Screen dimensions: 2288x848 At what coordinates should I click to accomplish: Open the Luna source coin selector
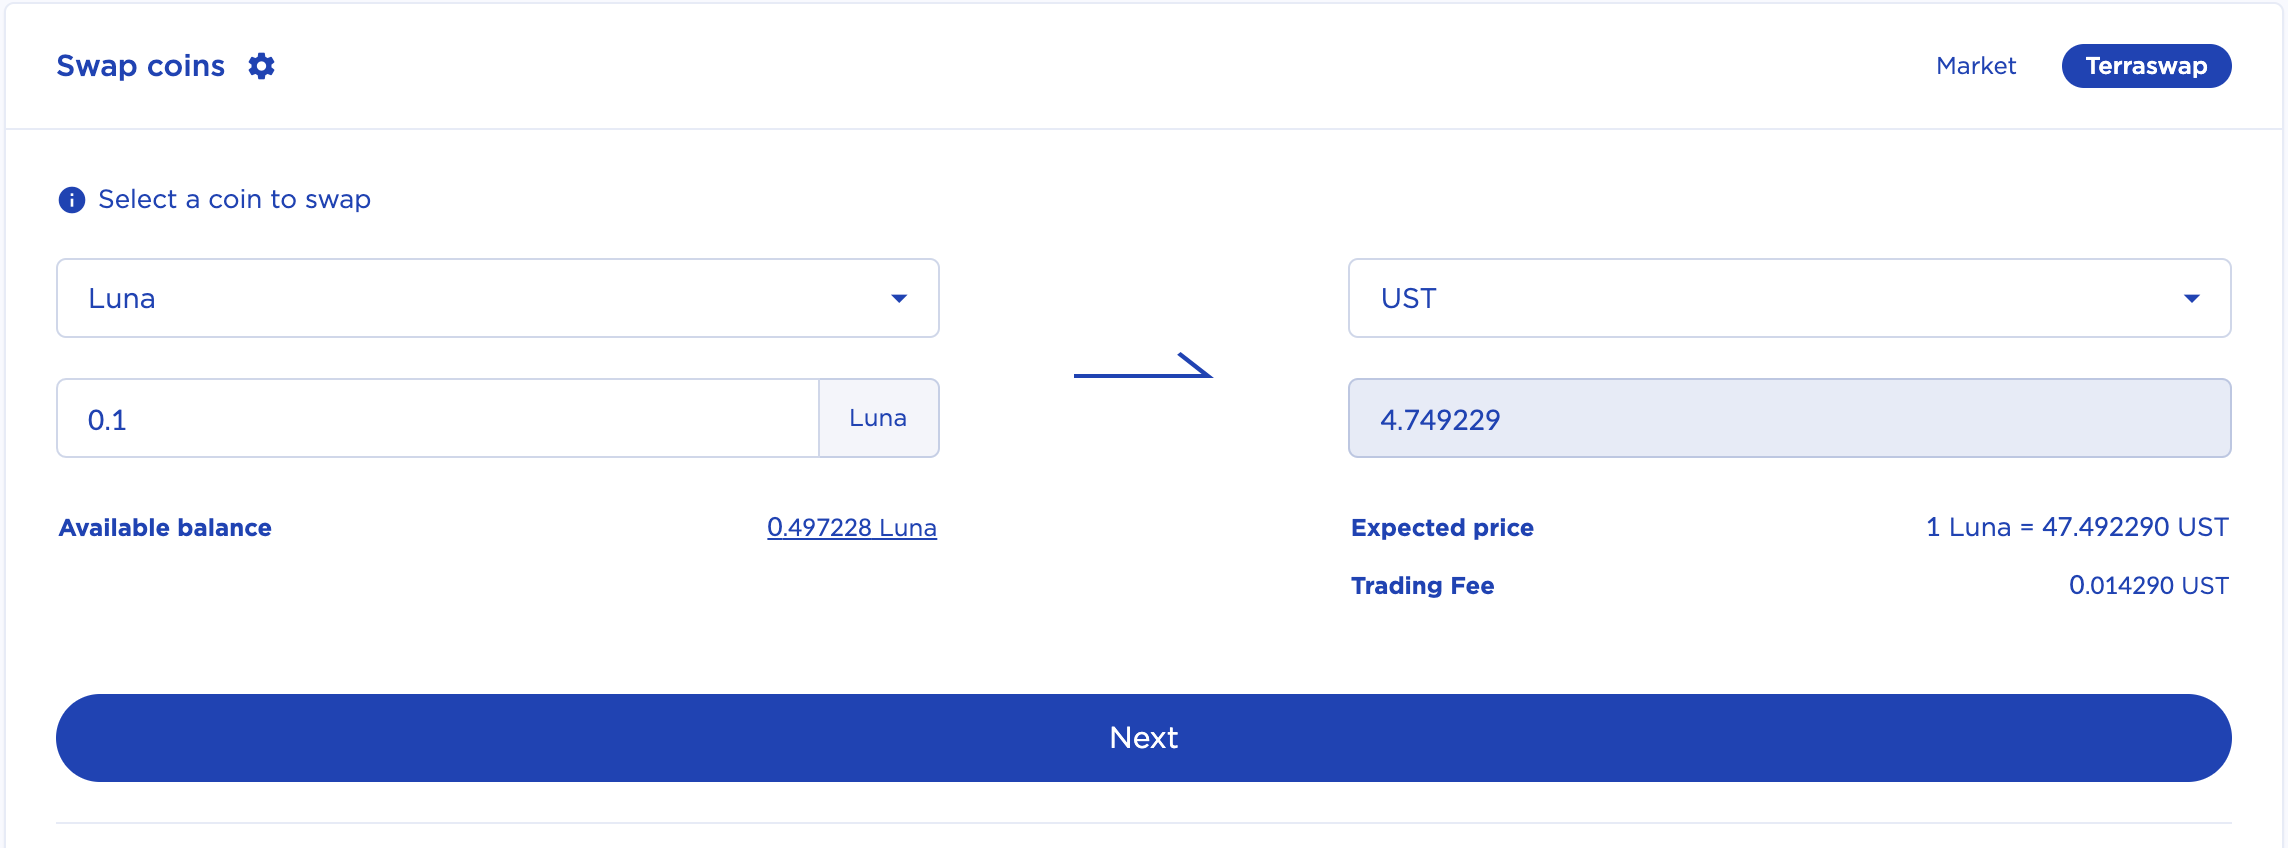point(498,298)
